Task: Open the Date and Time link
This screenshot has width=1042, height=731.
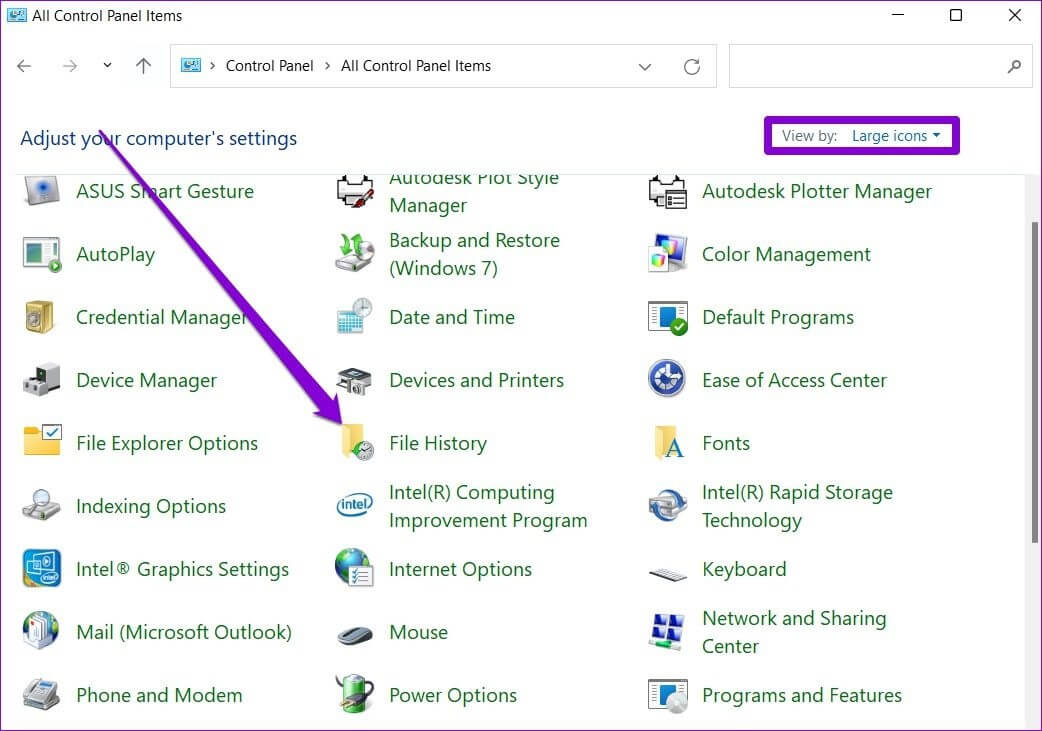Action: point(452,317)
